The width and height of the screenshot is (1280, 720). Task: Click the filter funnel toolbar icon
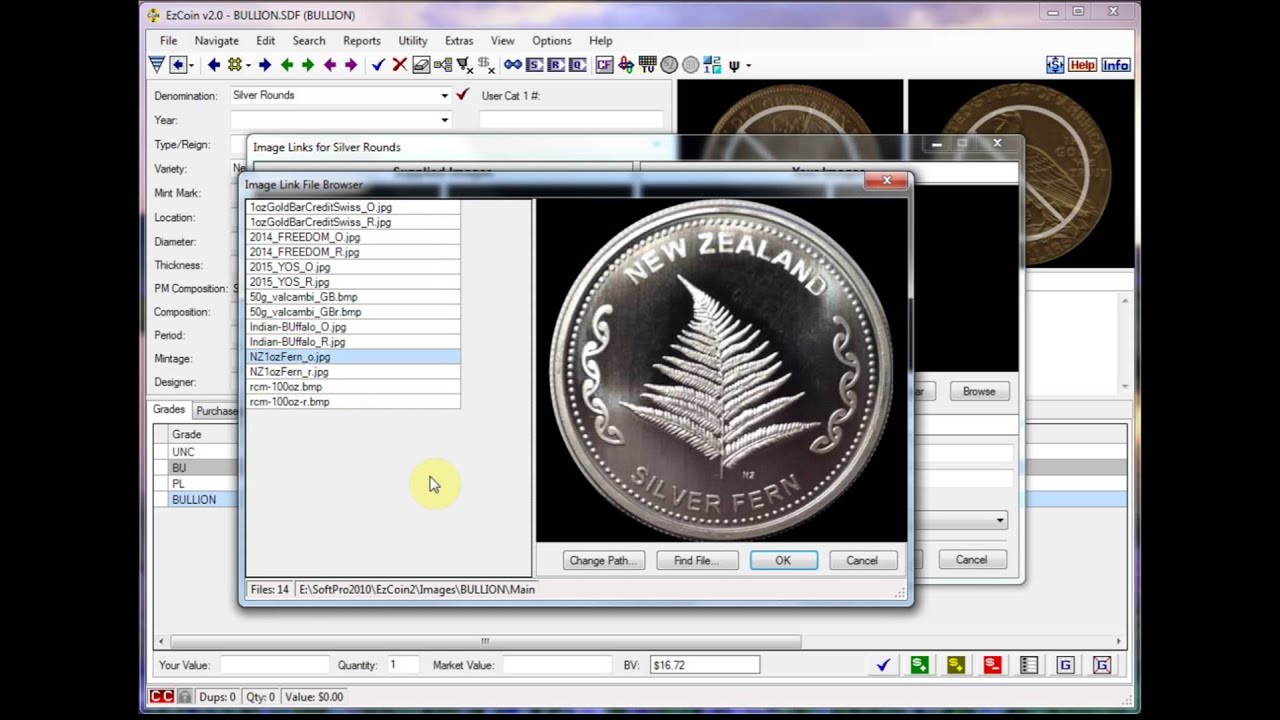coord(157,65)
